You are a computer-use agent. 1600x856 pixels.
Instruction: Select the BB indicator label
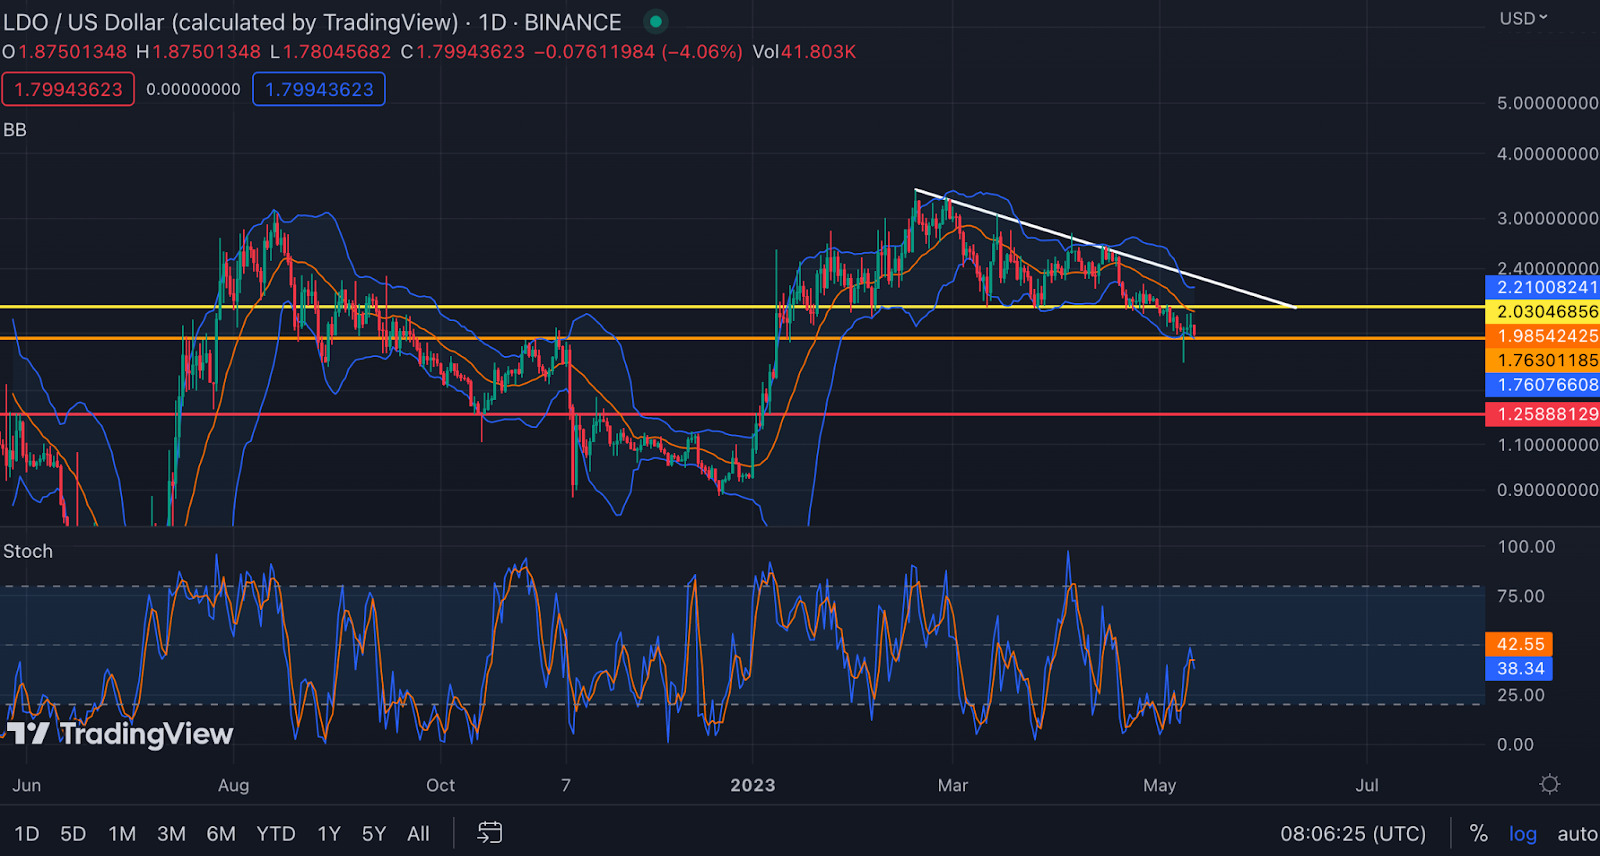point(15,130)
